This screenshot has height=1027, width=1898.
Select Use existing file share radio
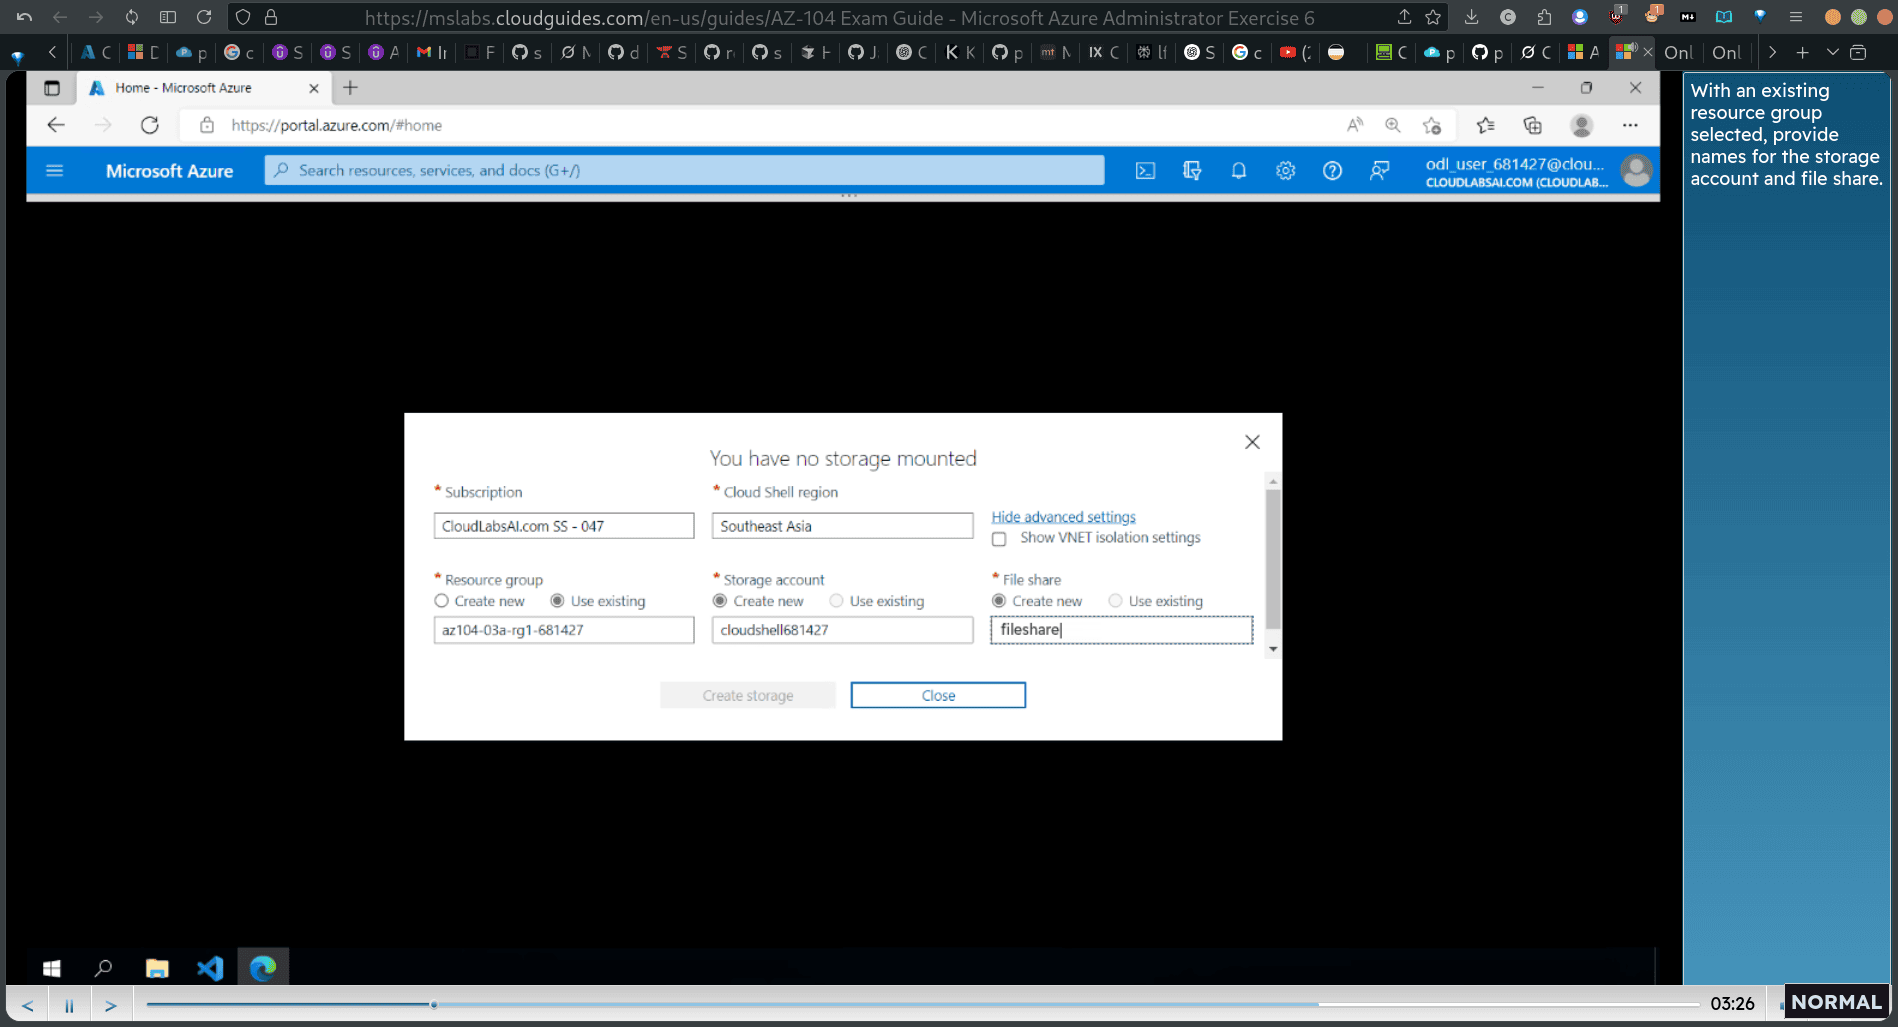point(1115,601)
